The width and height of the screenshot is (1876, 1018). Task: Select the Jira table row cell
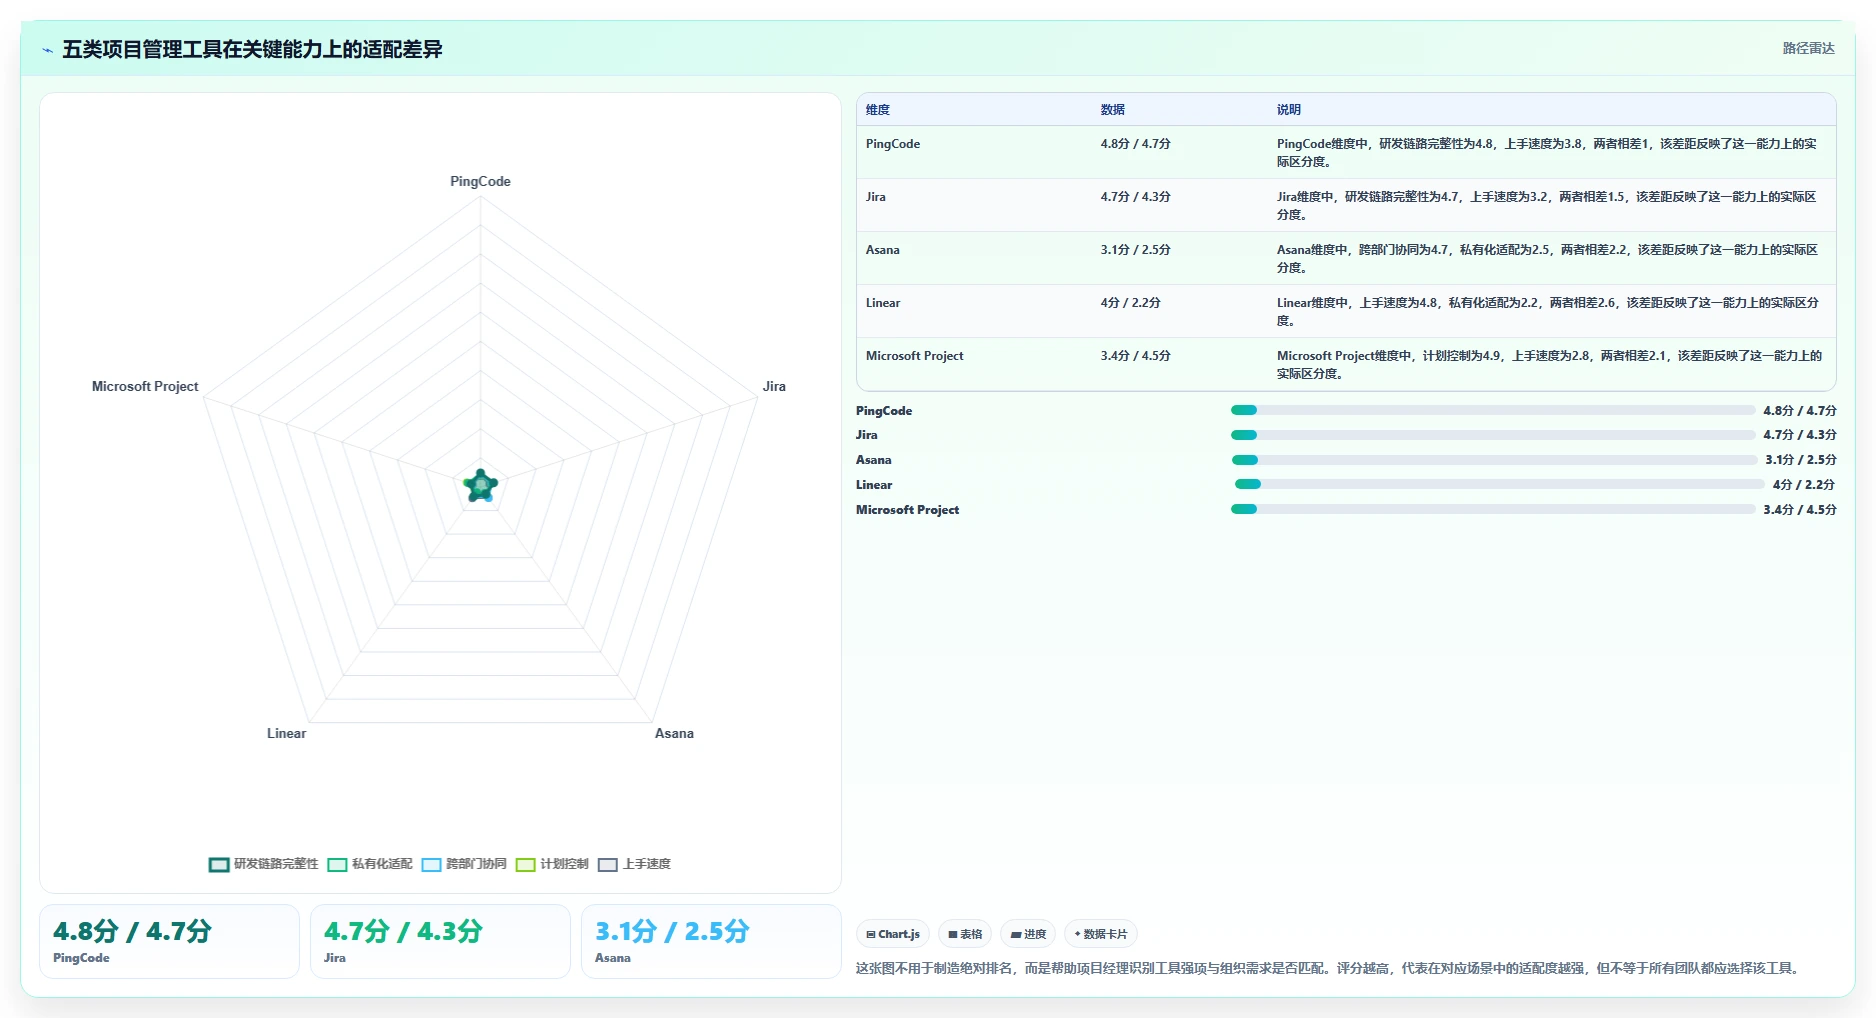(x=876, y=197)
